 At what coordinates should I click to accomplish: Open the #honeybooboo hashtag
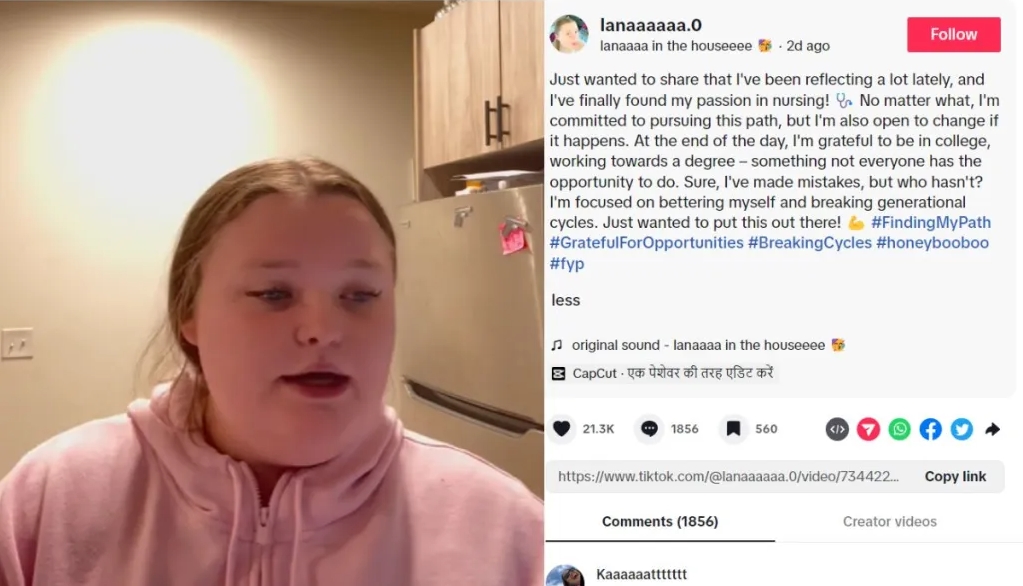(x=932, y=243)
